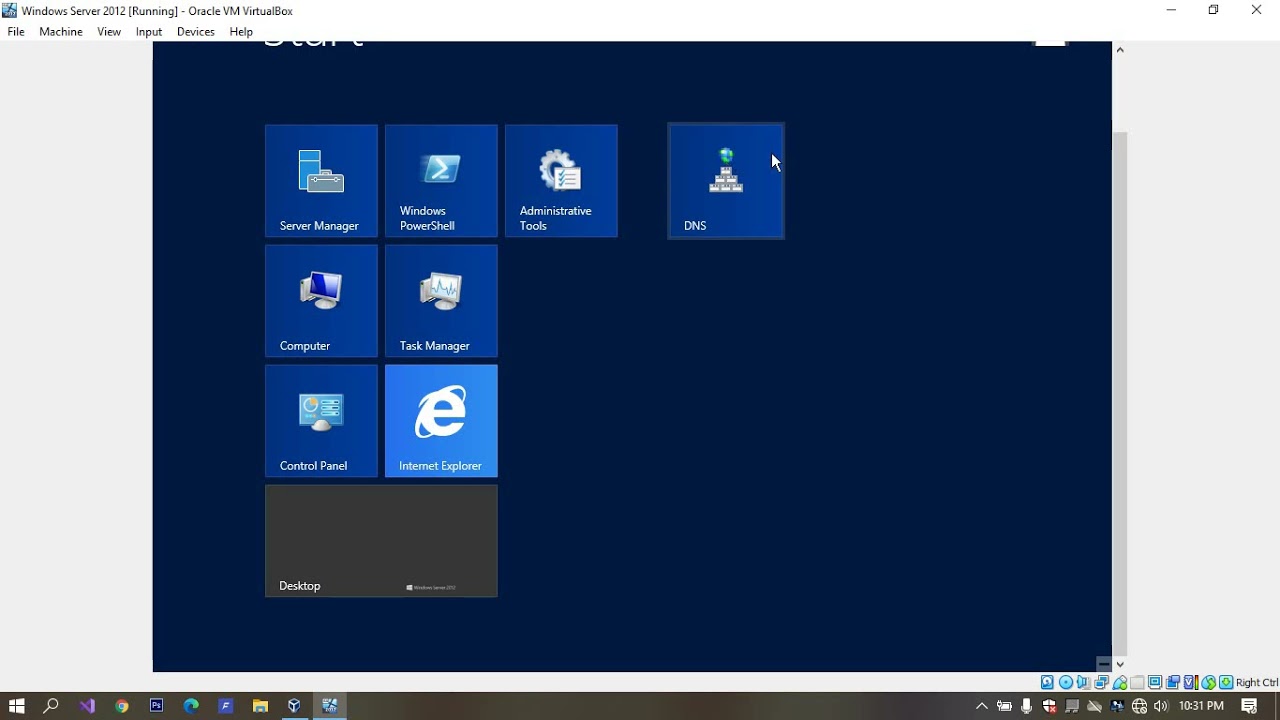
Task: Click the Right Ctrl host key label
Action: [1257, 682]
